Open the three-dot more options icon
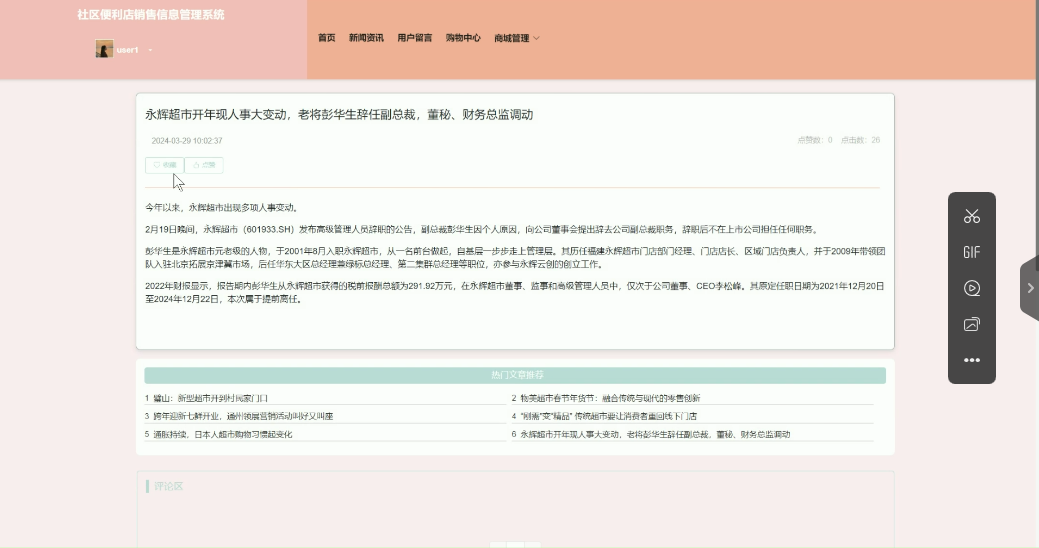This screenshot has width=1039, height=548. pos(971,360)
